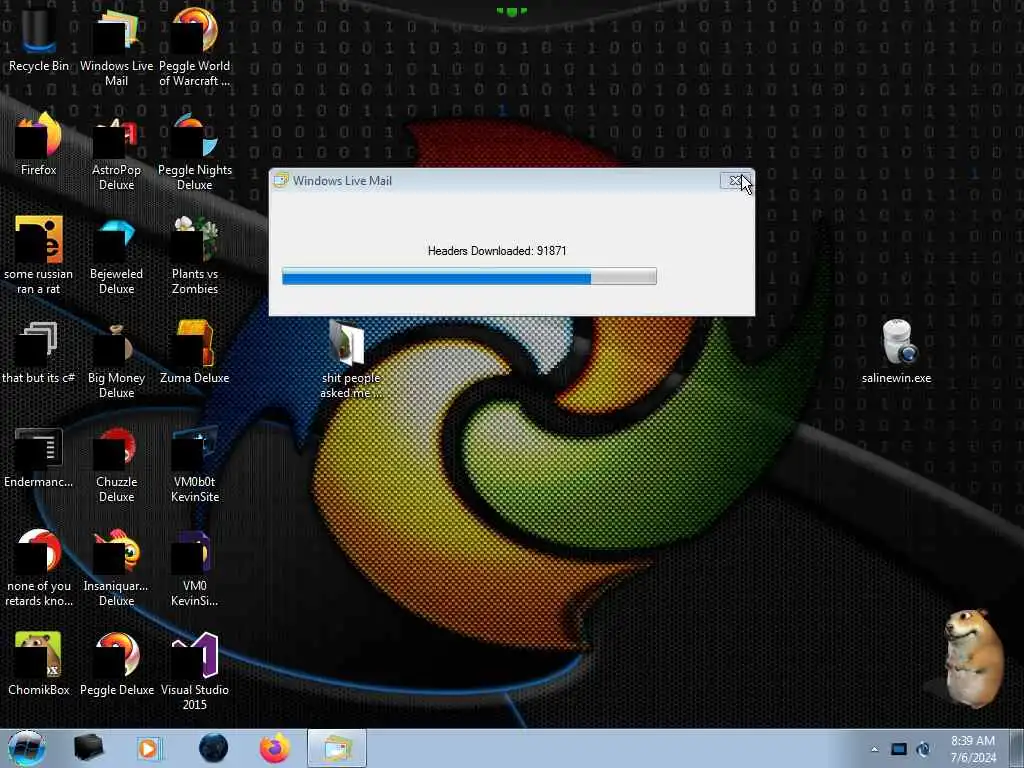The width and height of the screenshot is (1024, 768).
Task: Select 'that but its c#' icon
Action: [39, 352]
